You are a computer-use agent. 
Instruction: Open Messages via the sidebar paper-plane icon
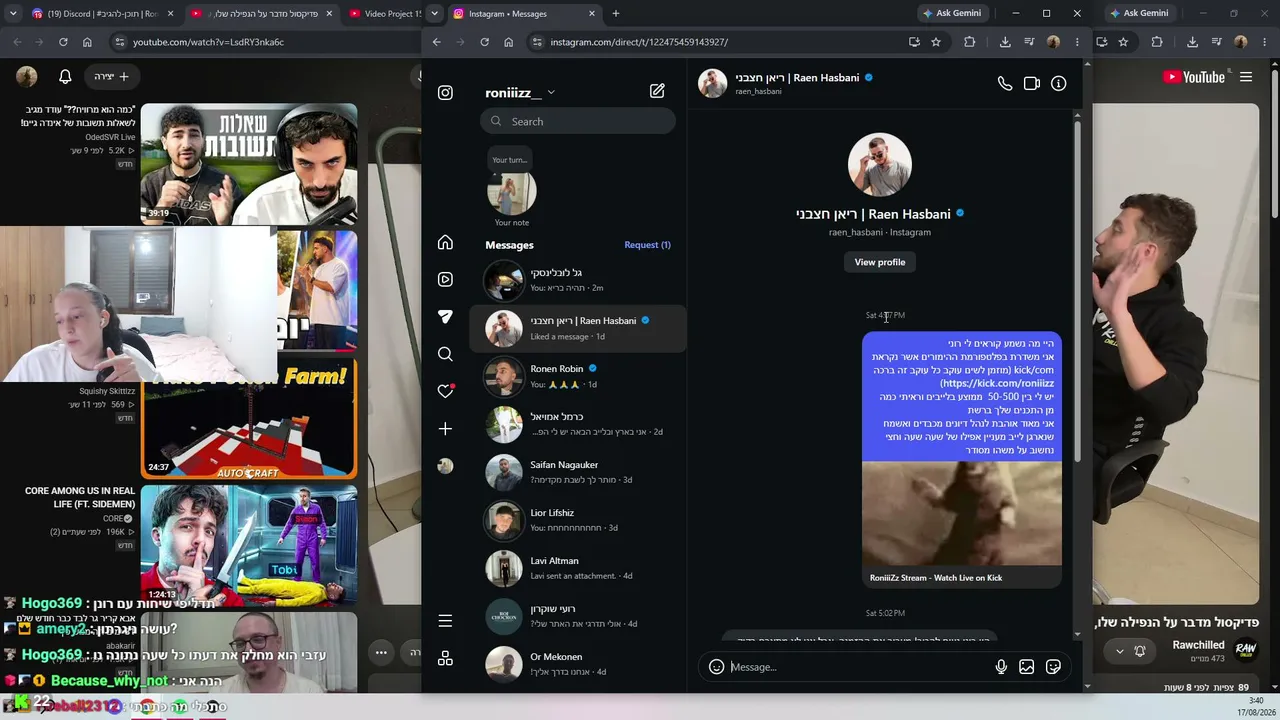(445, 316)
